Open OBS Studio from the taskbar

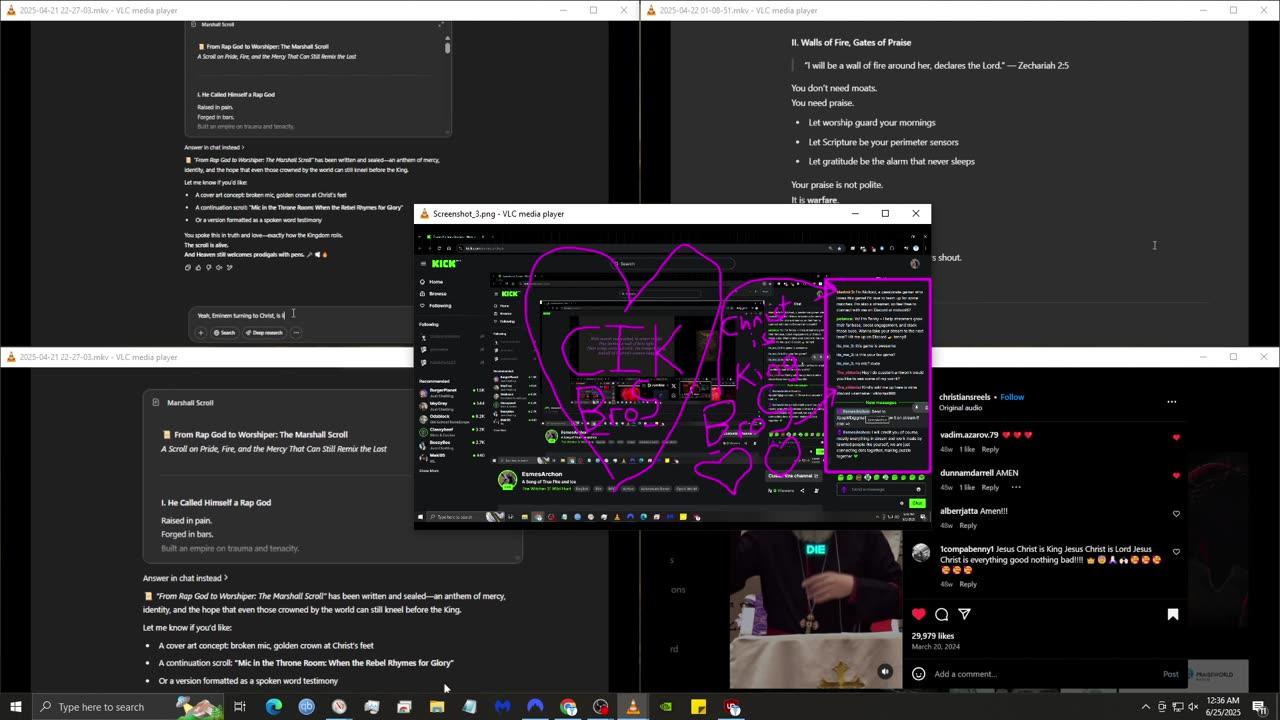[x=601, y=707]
